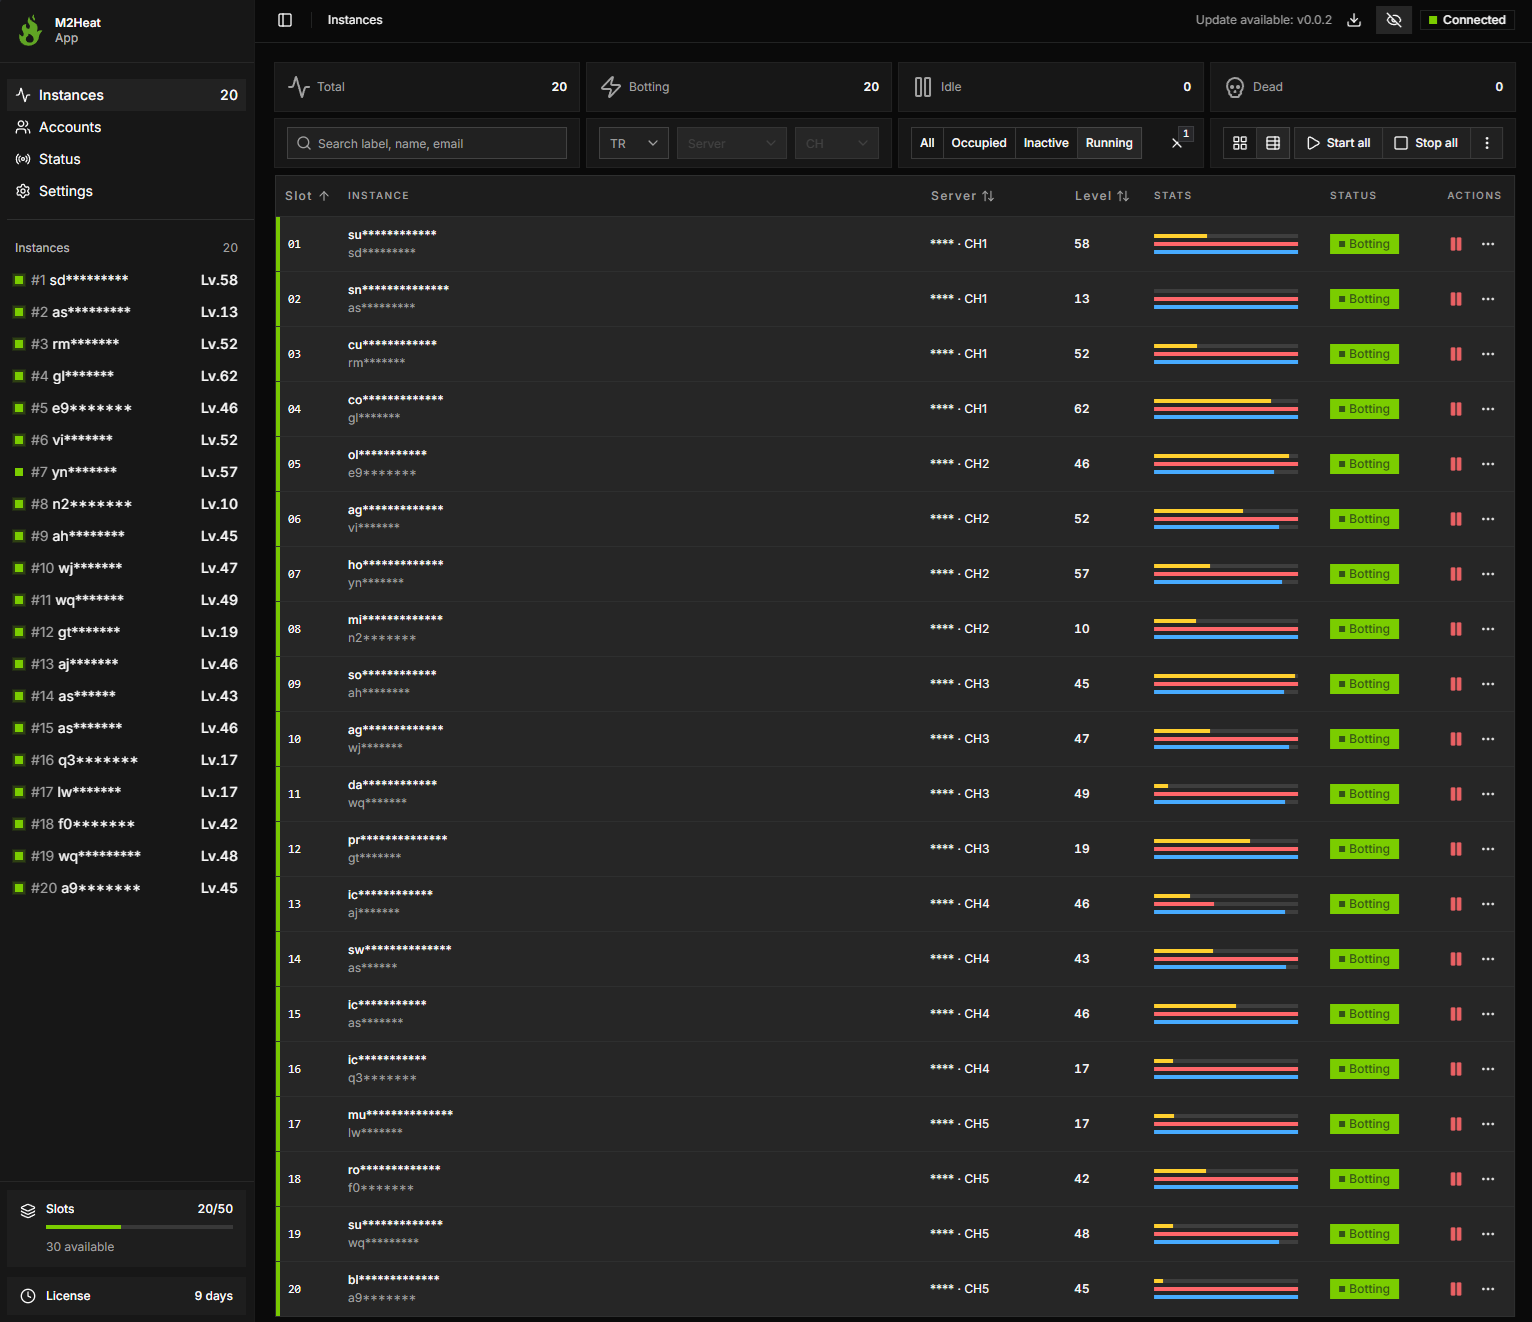Click Botting status badge for slot 15
The width and height of the screenshot is (1532, 1322).
point(1364,1014)
